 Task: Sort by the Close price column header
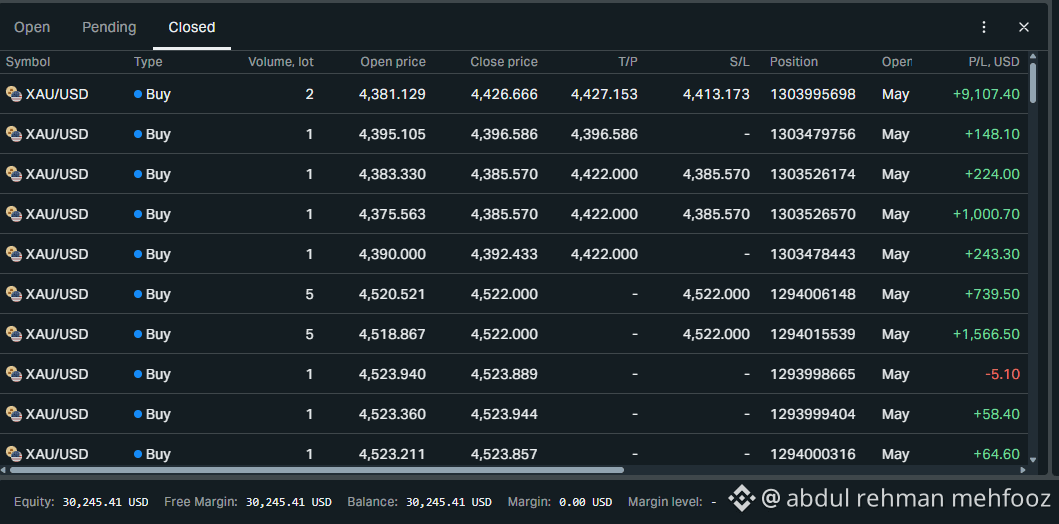tap(504, 62)
